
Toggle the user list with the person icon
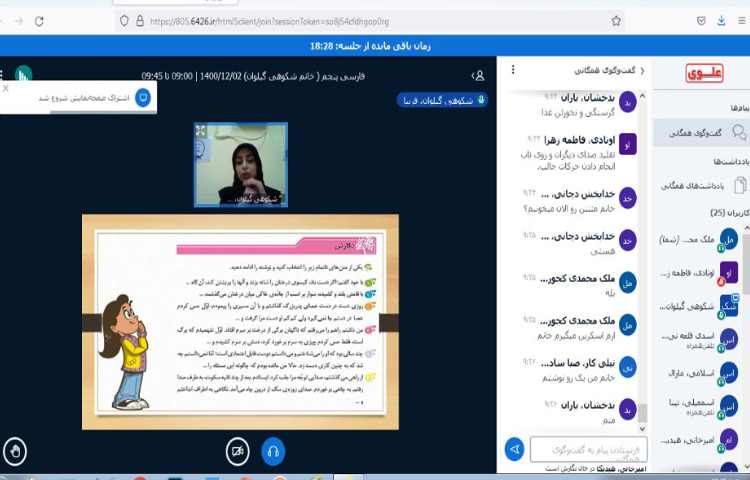click(x=478, y=76)
